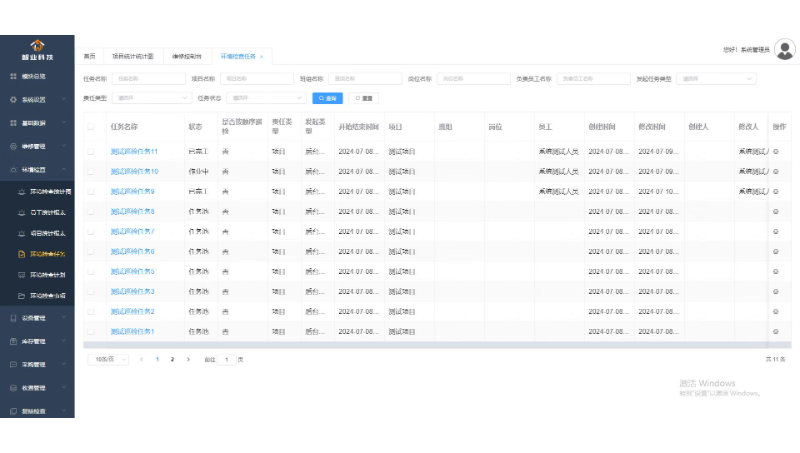The height and width of the screenshot is (453, 800).
Task: Click the action icon in task 3 row
Action: click(776, 291)
